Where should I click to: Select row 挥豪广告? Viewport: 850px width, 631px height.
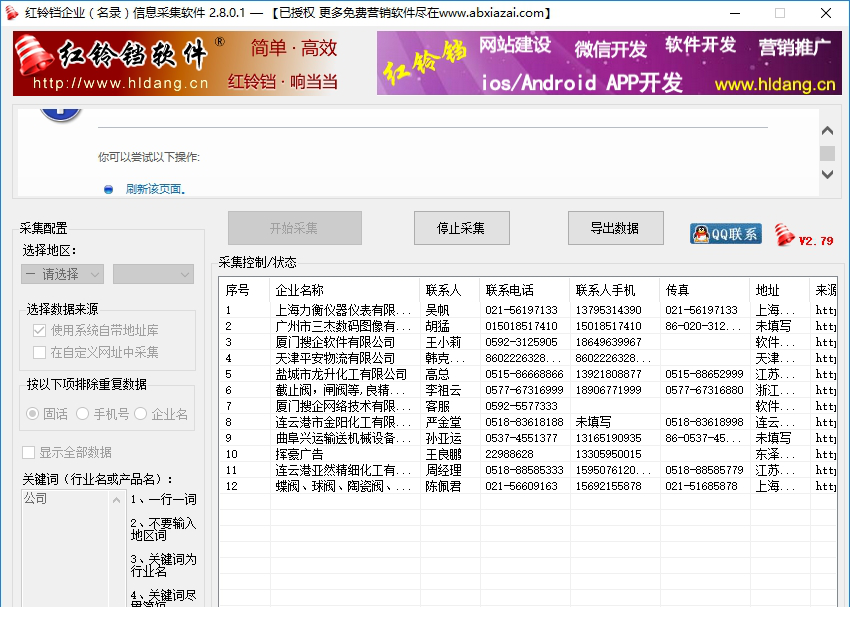[528, 454]
